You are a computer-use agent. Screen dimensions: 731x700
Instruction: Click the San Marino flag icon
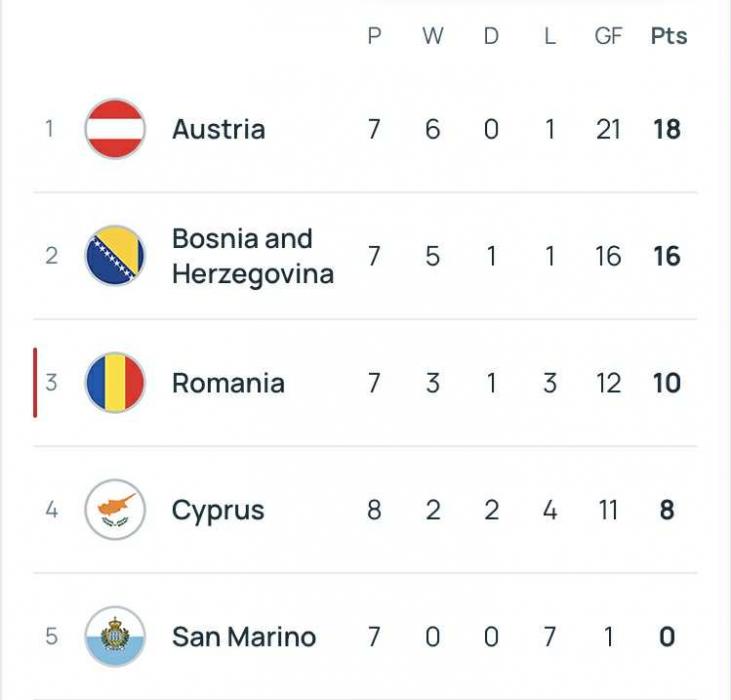[x=115, y=637]
